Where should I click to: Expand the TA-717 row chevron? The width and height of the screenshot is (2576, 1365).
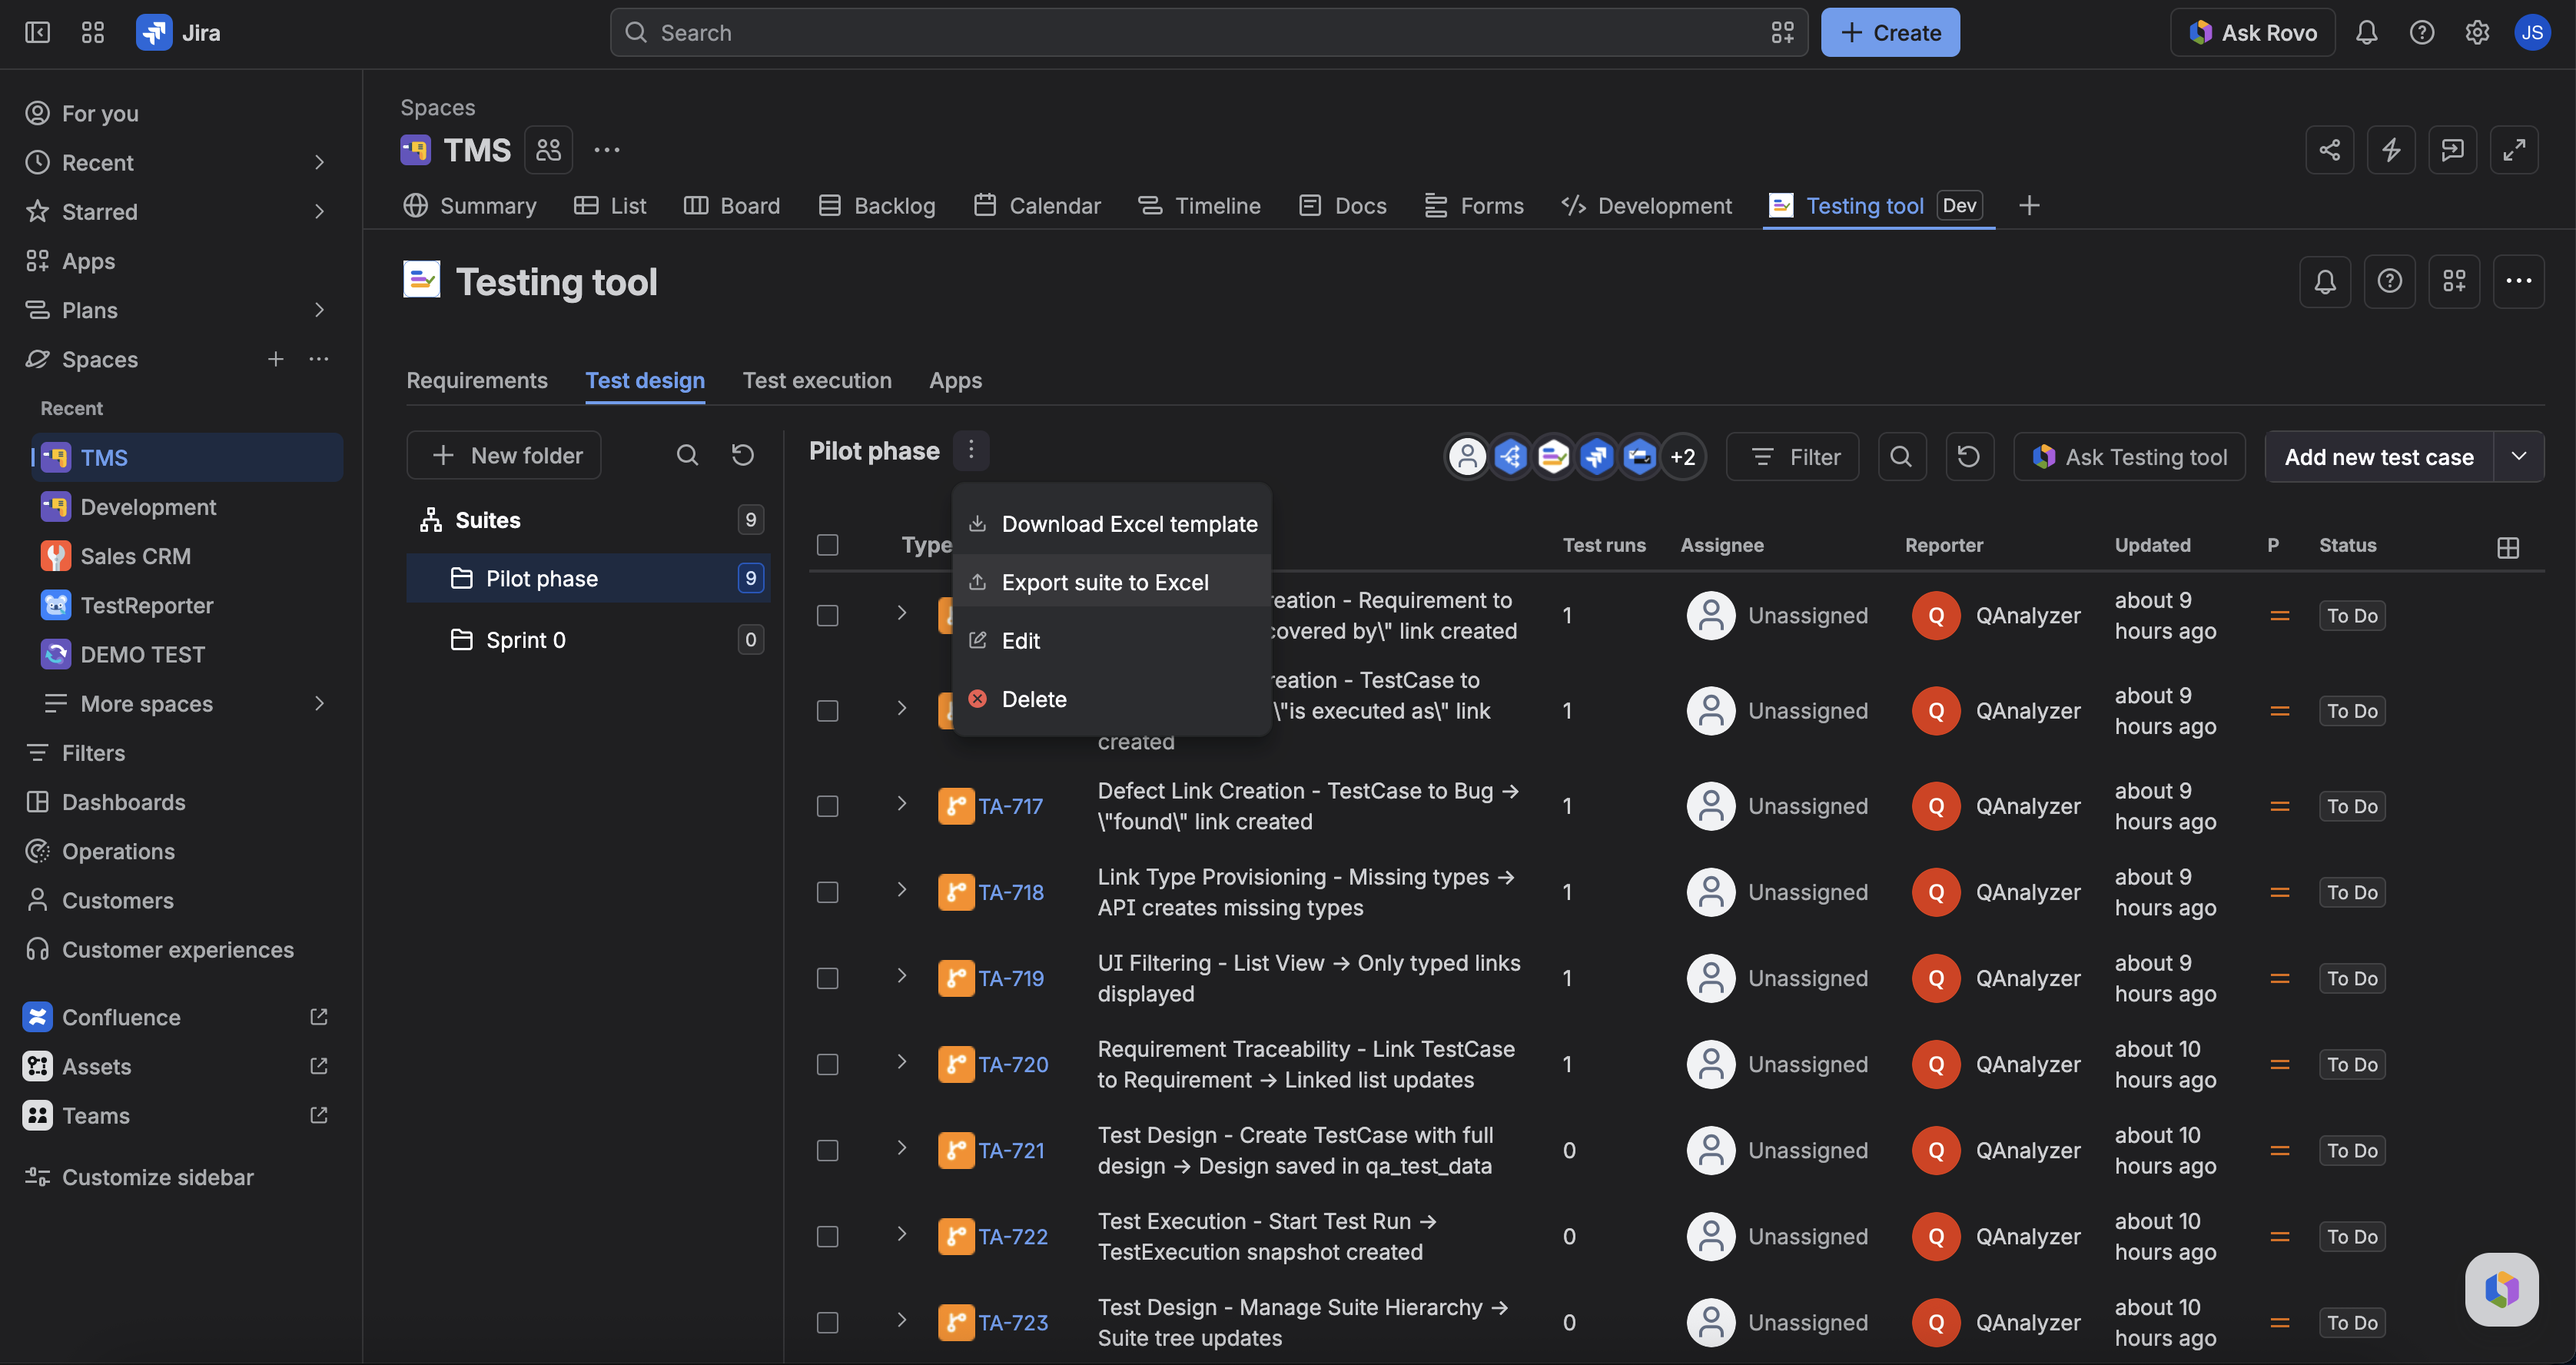tap(901, 803)
